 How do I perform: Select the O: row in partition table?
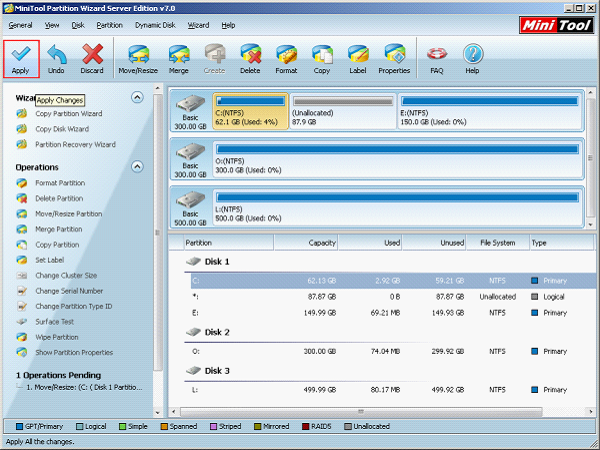pos(393,351)
